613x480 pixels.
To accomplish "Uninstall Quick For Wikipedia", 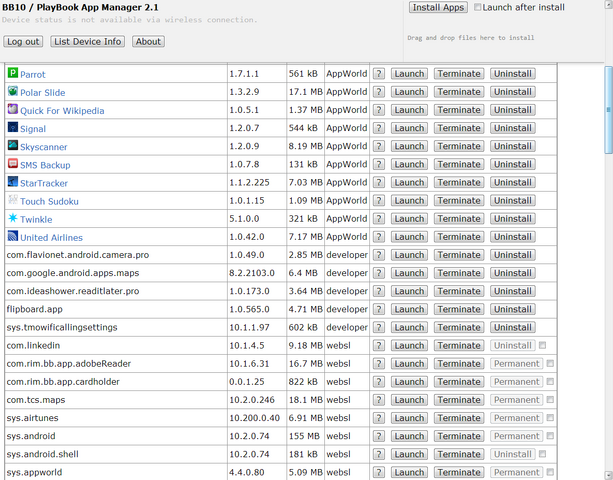I will coord(513,110).
